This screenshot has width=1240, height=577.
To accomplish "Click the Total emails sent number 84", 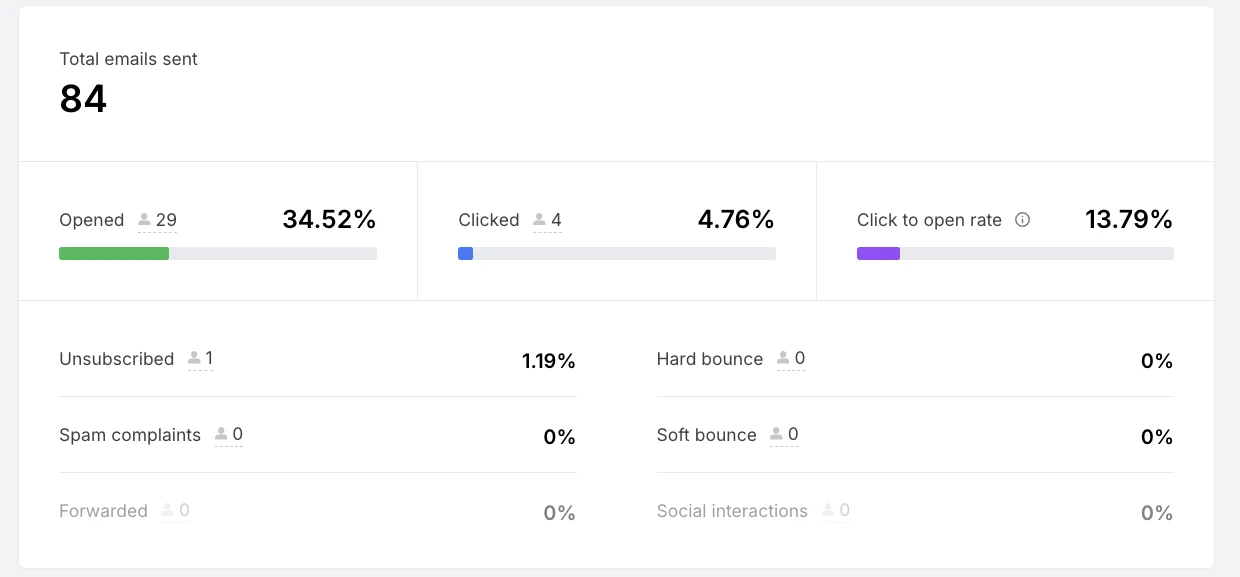I will coord(83,99).
